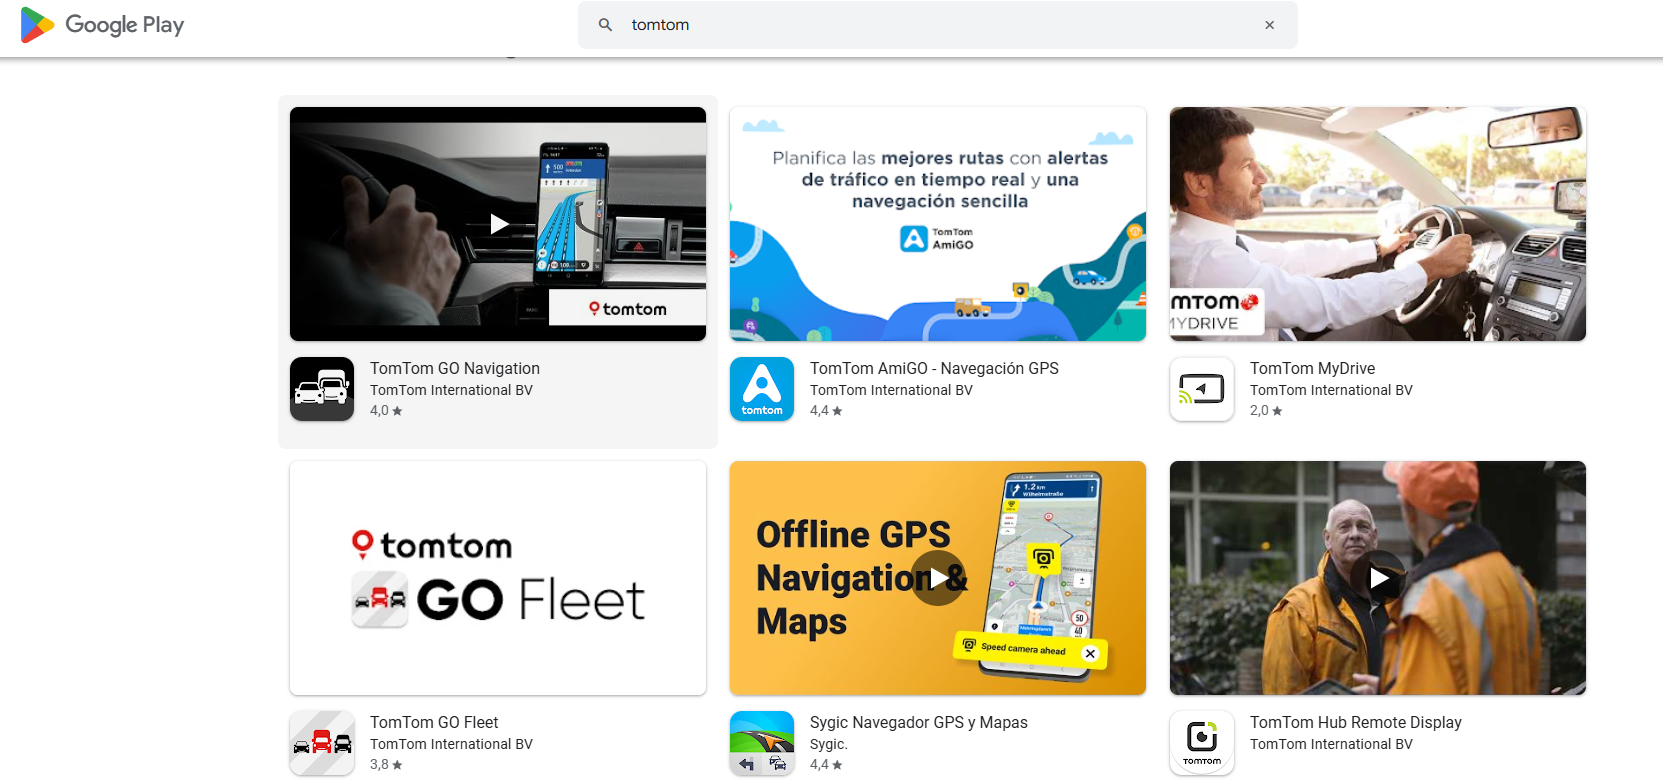Click the TomTom GO Navigation title

(x=455, y=368)
